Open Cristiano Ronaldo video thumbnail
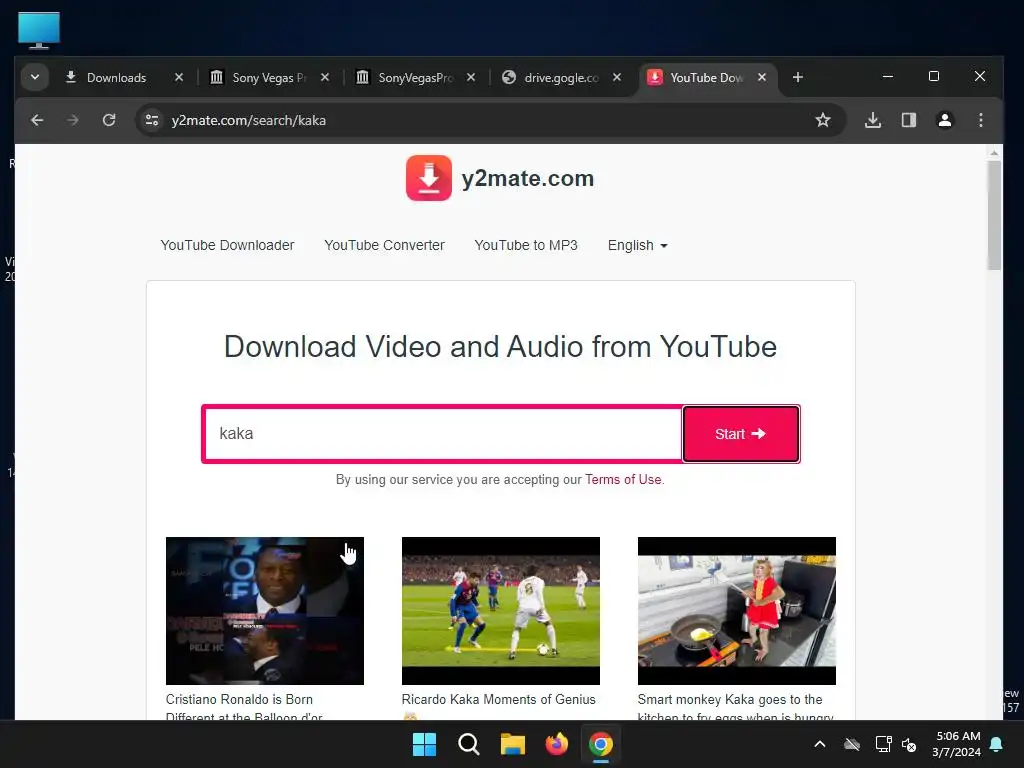The width and height of the screenshot is (1024, 768). [264, 611]
